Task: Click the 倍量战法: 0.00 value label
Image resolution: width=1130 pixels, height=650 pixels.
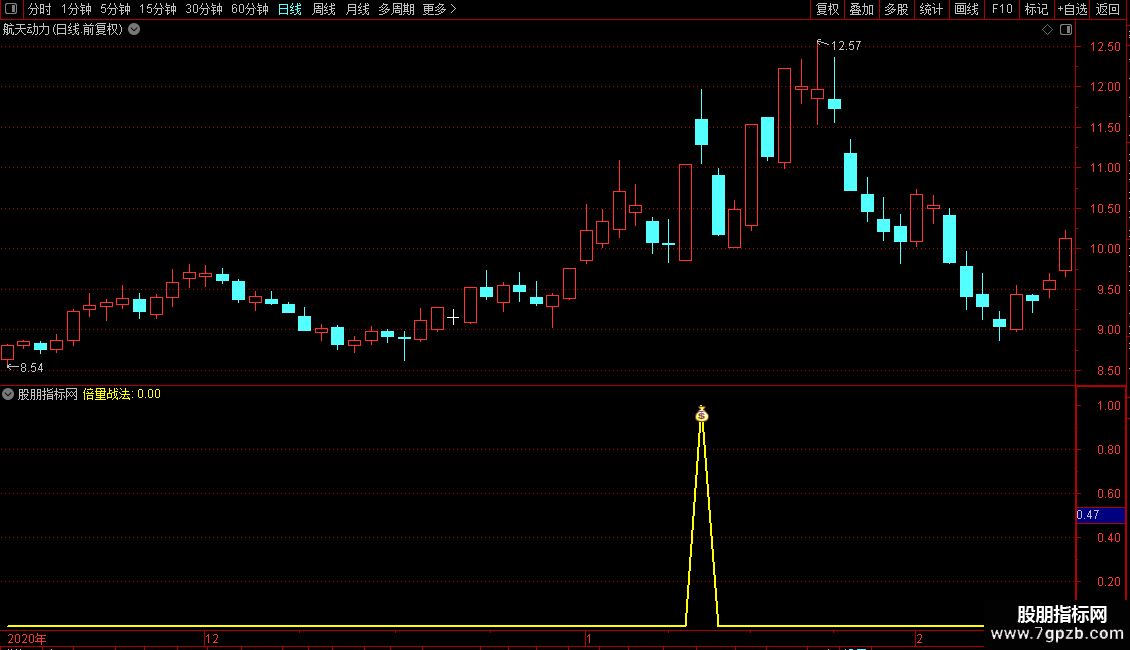Action: [x=122, y=394]
